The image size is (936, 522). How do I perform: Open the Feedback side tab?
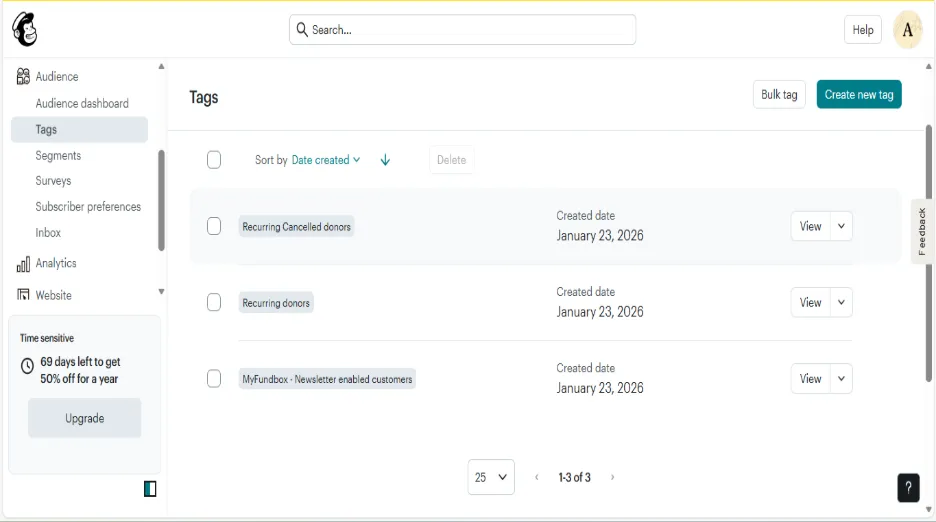922,231
